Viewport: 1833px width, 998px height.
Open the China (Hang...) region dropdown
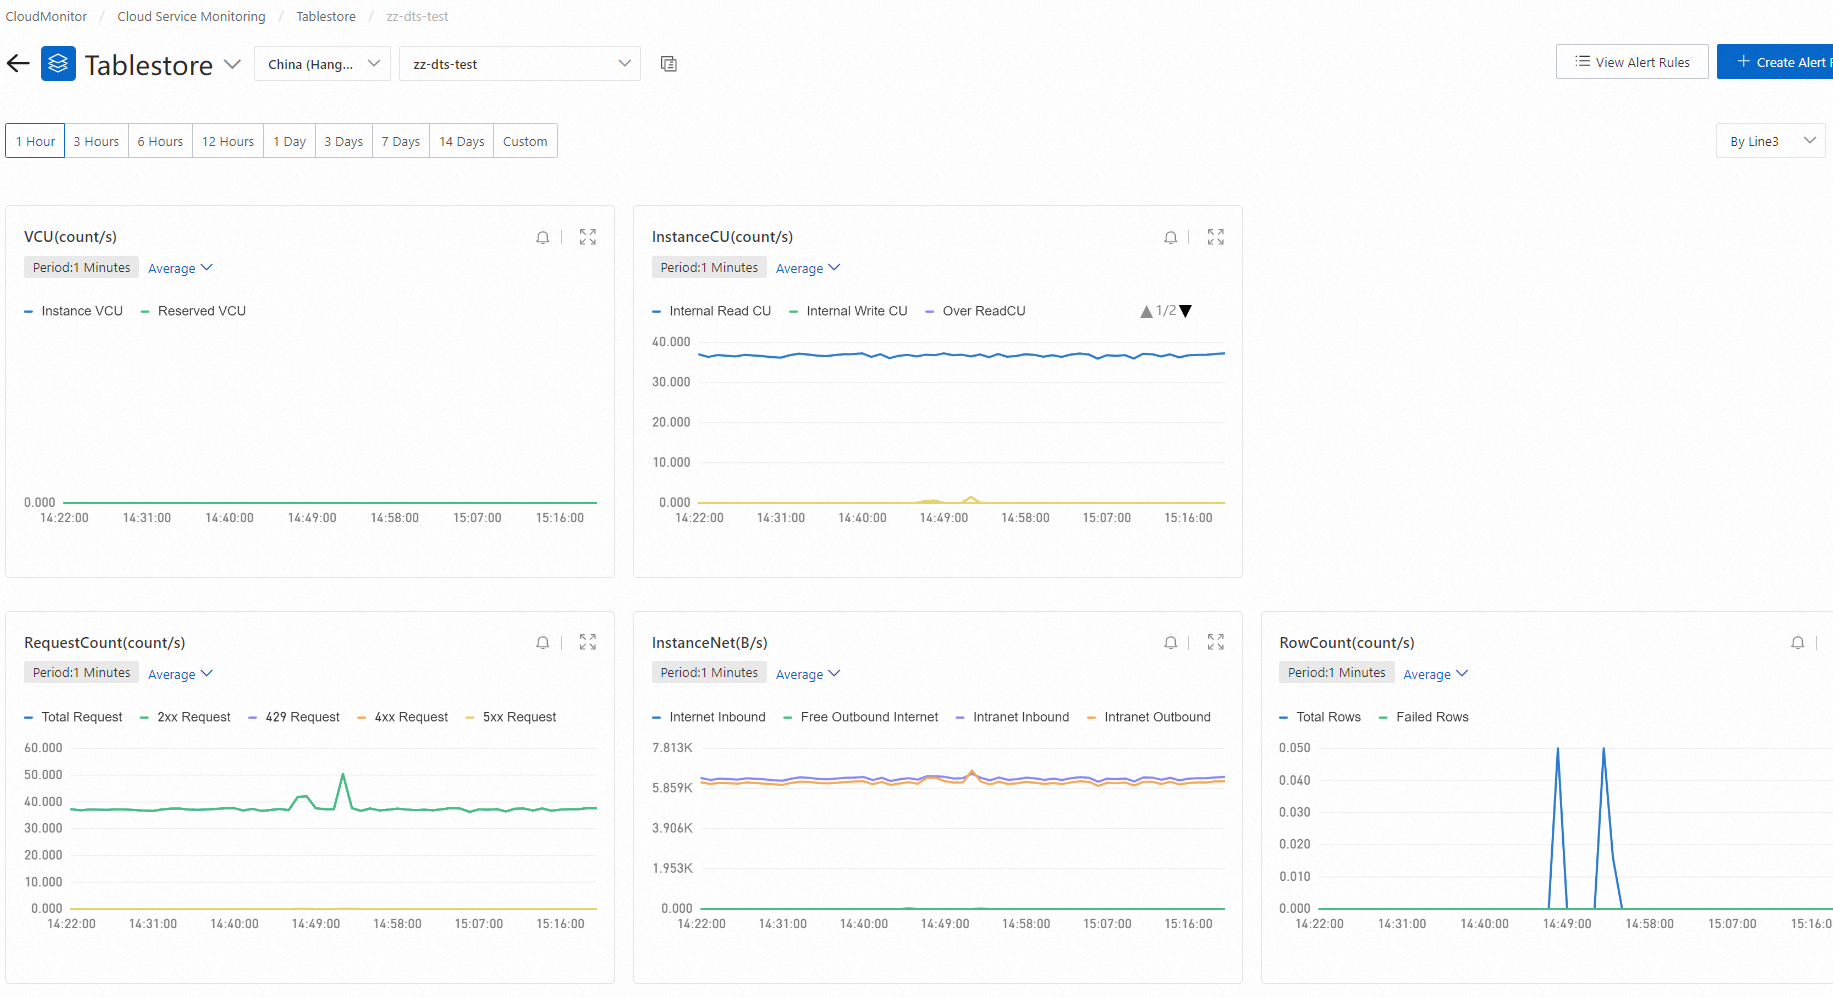(322, 64)
